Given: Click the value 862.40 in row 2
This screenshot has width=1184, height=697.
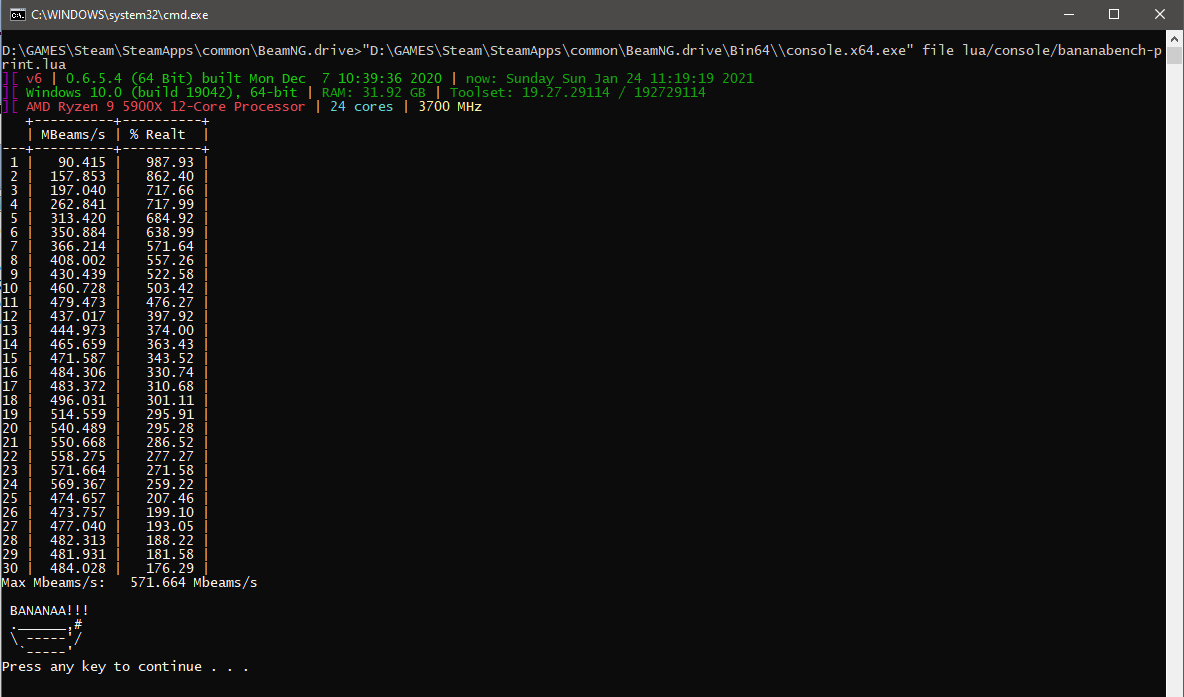Looking at the screenshot, I should 170,176.
